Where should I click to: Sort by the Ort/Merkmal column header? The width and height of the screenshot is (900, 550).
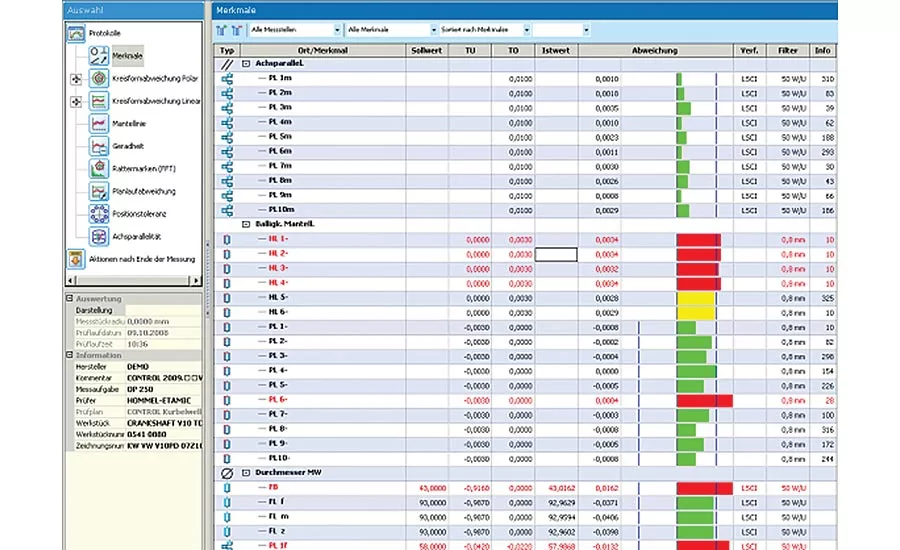tap(323, 51)
